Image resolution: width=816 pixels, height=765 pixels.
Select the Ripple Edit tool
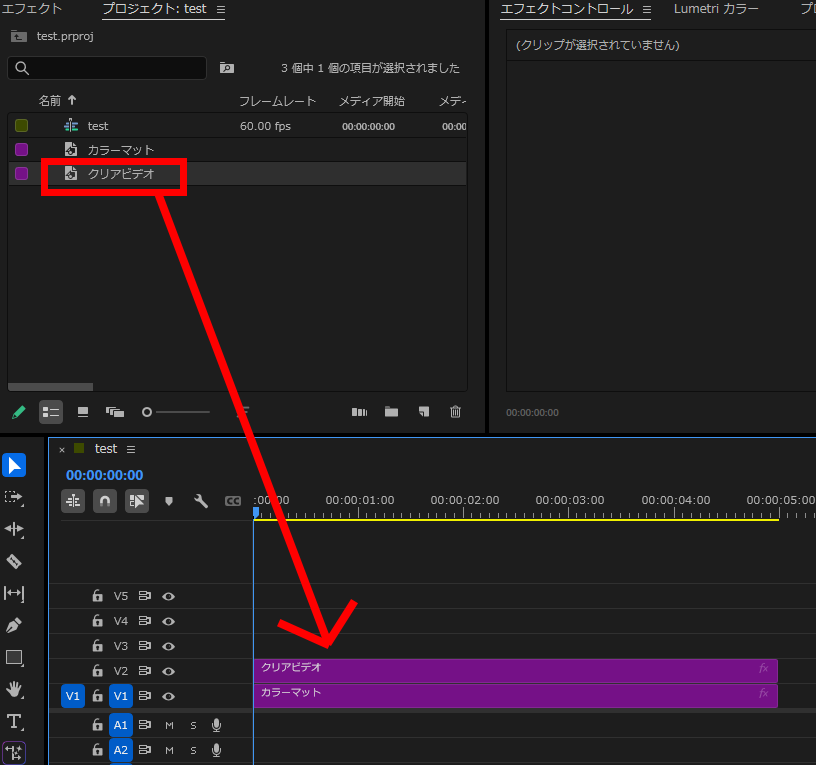click(14, 529)
